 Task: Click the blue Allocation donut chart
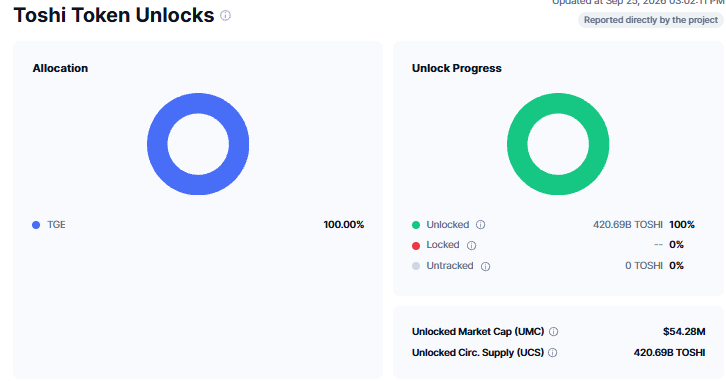pos(198,144)
